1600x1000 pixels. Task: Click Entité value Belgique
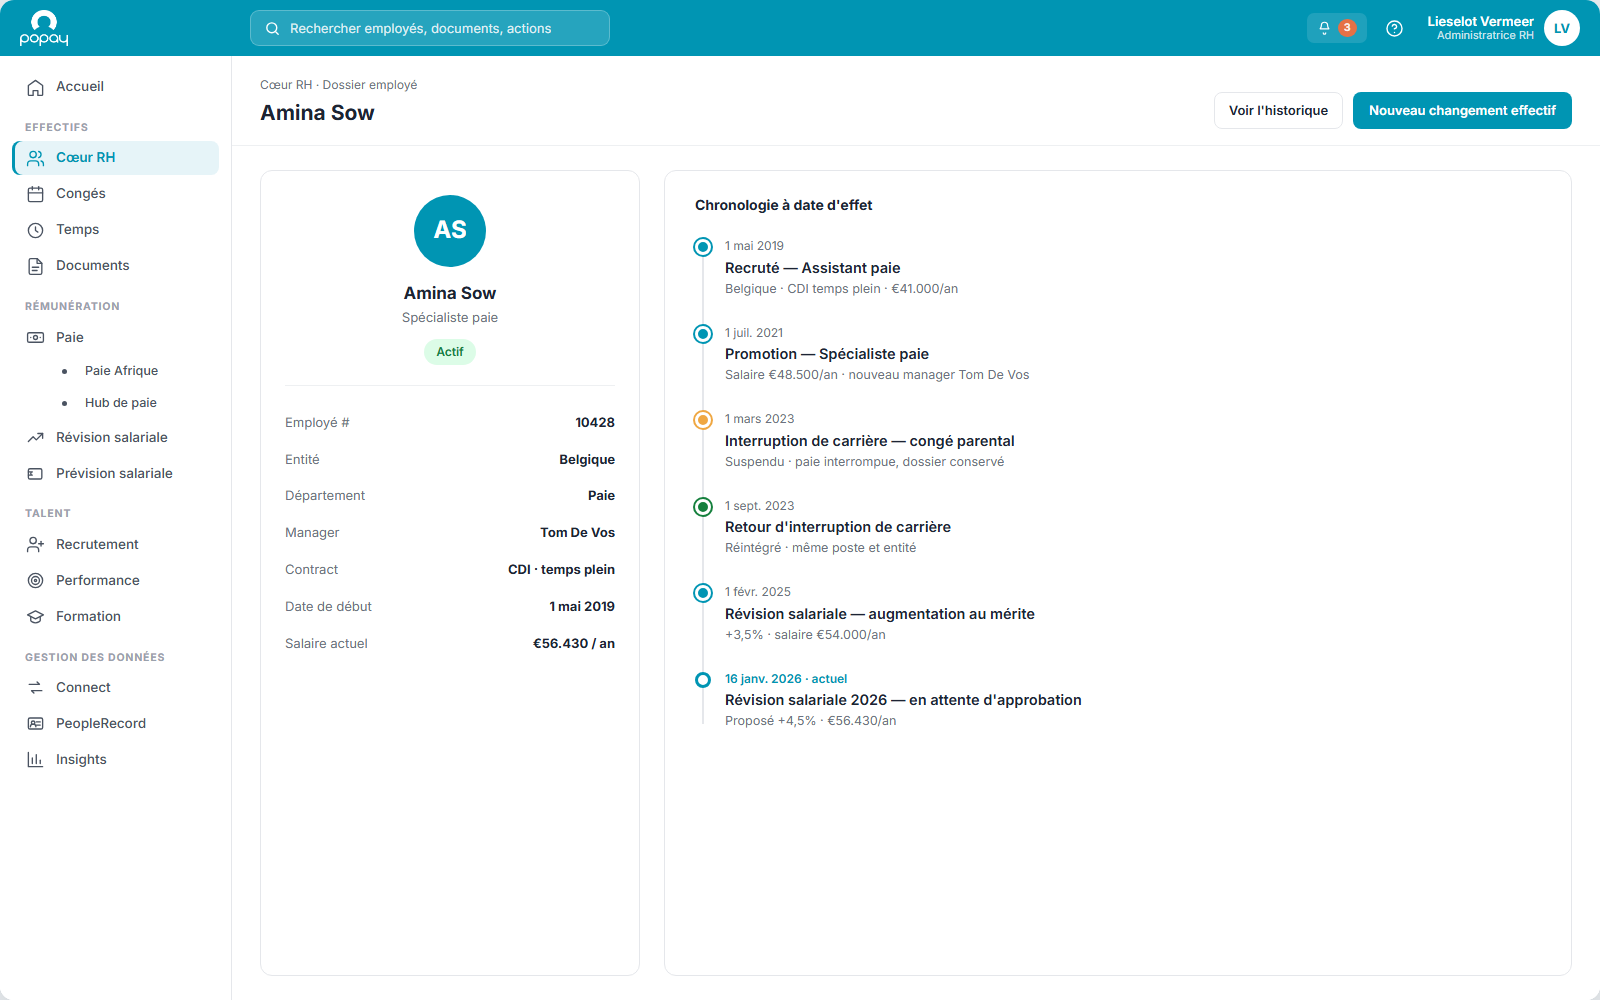[587, 460]
